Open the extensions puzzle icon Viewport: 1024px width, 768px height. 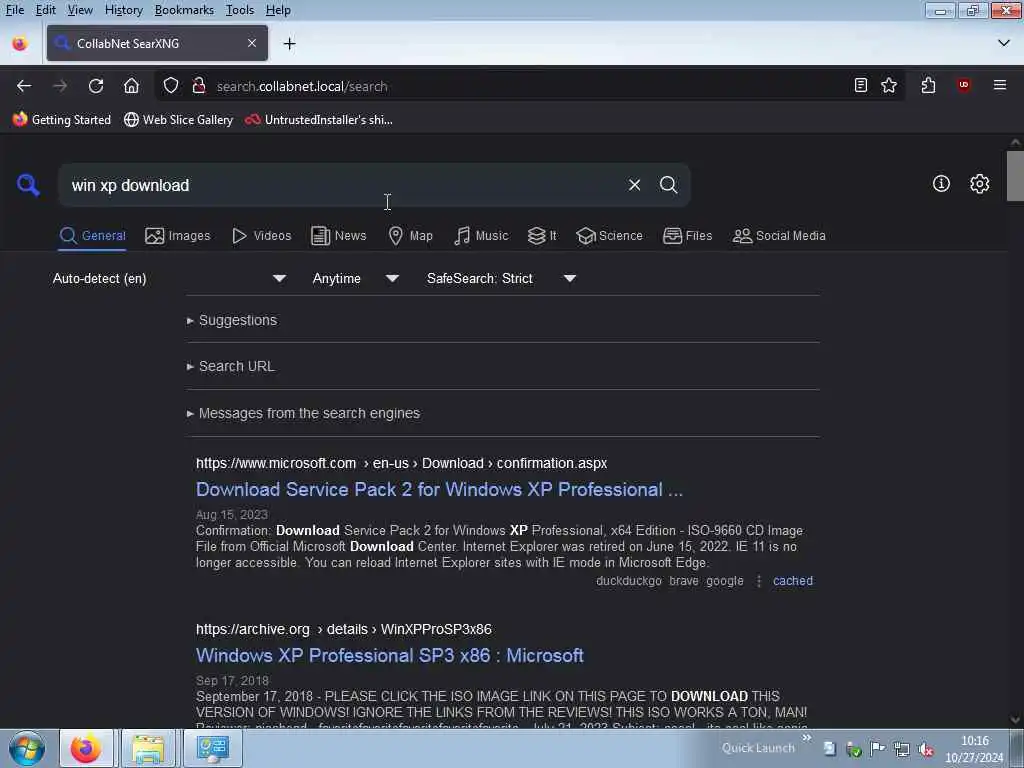point(928,85)
